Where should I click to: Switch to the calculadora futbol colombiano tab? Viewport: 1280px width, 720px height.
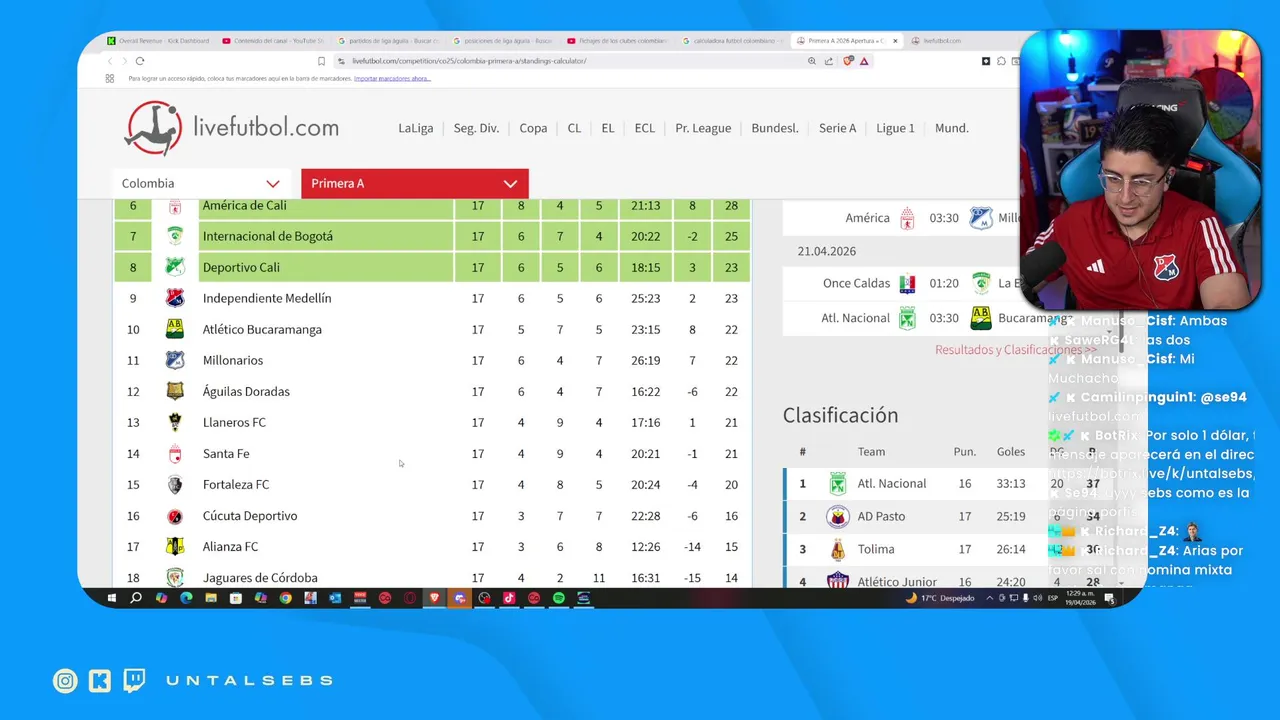tap(731, 41)
